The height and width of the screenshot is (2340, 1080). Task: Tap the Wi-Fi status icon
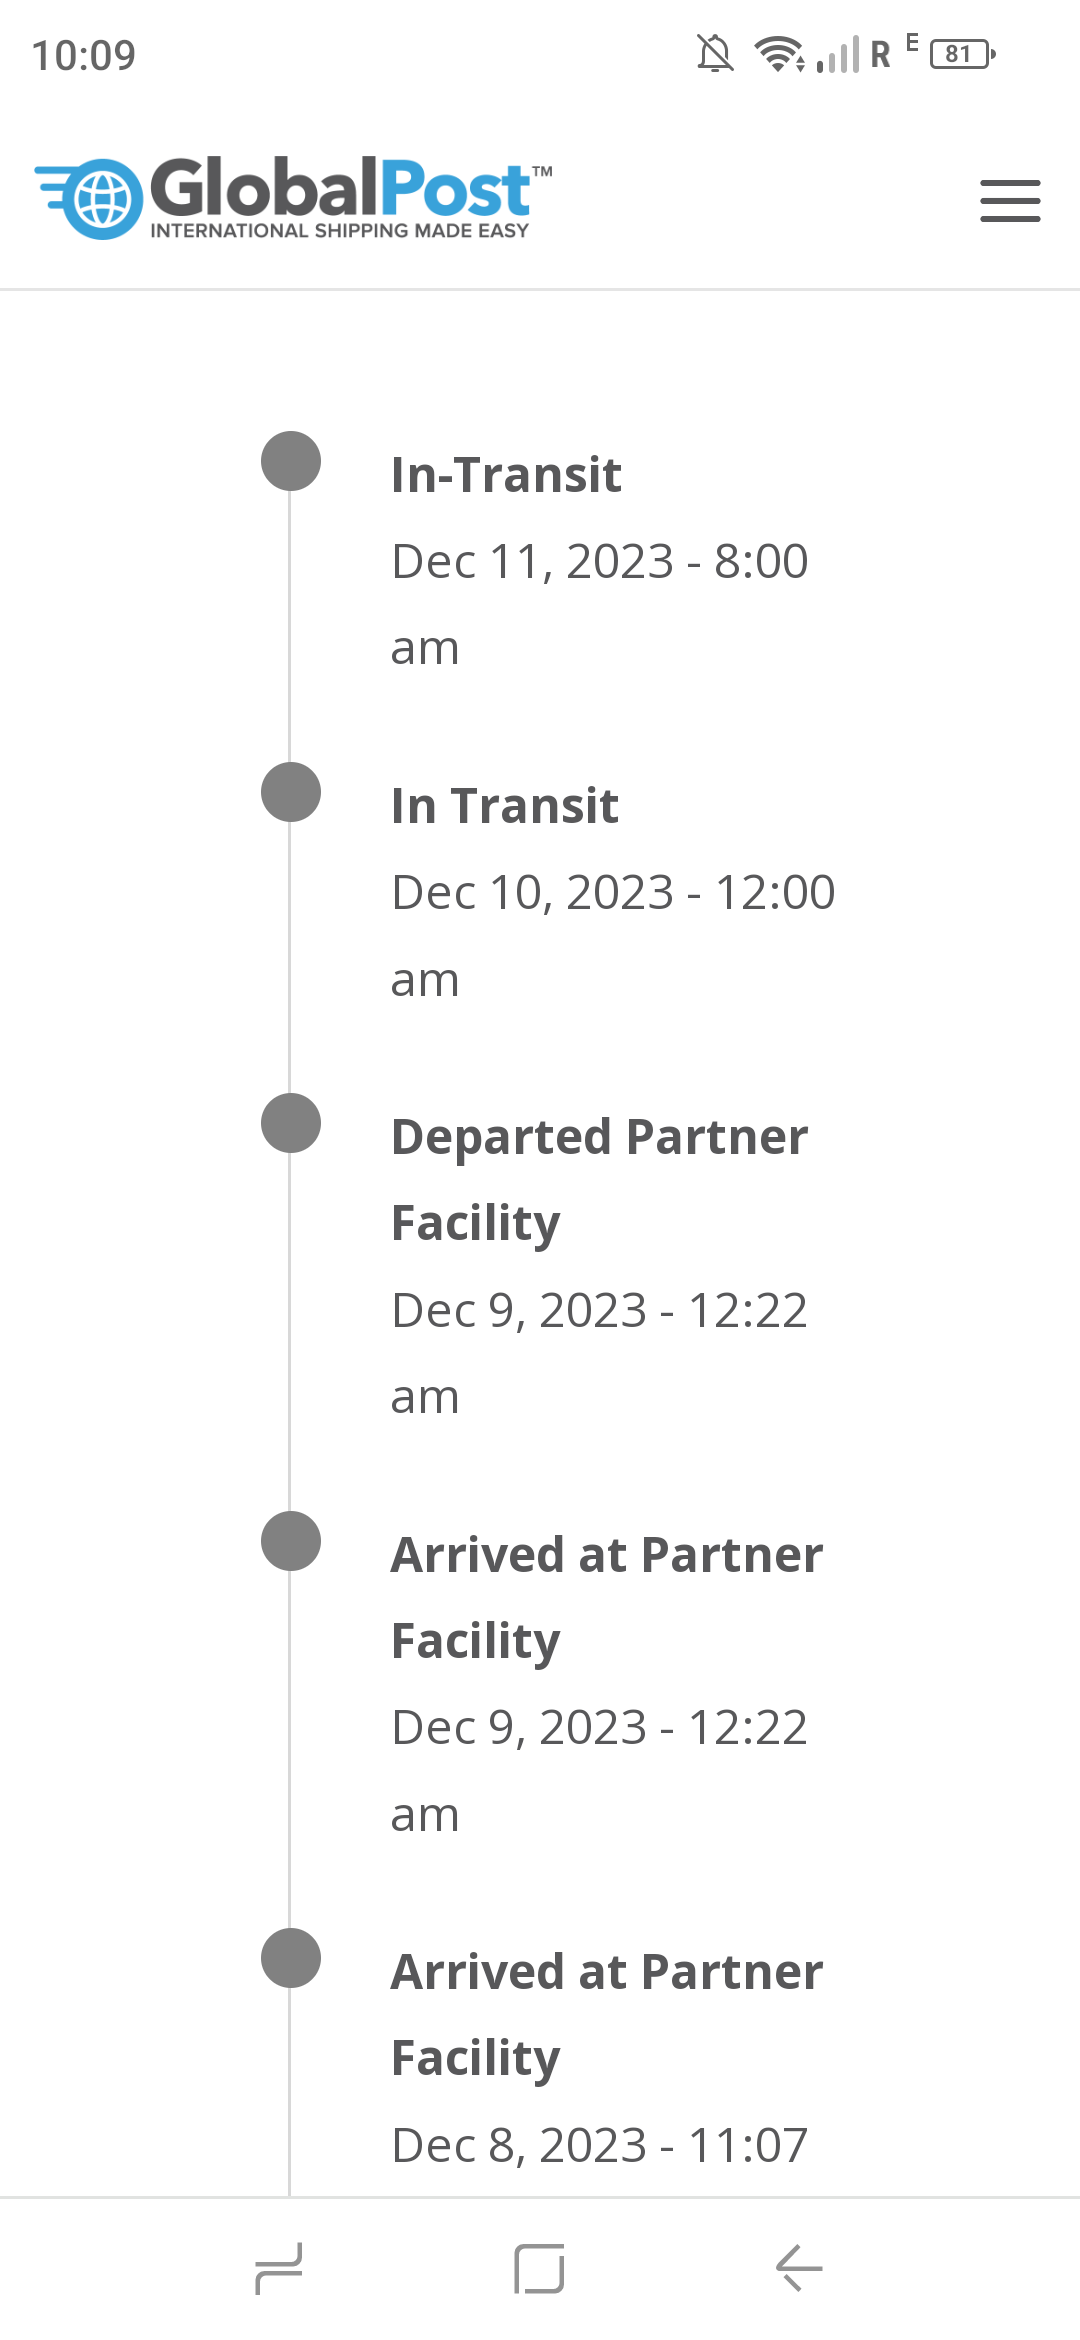coord(779,54)
